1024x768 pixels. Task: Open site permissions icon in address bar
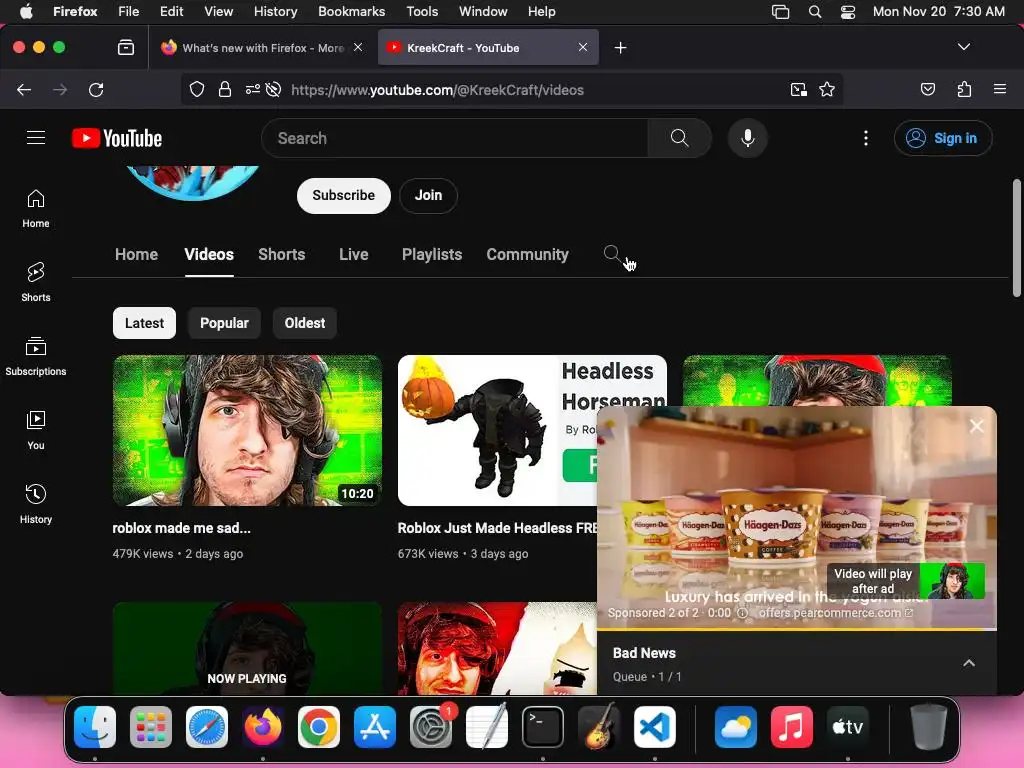[253, 89]
